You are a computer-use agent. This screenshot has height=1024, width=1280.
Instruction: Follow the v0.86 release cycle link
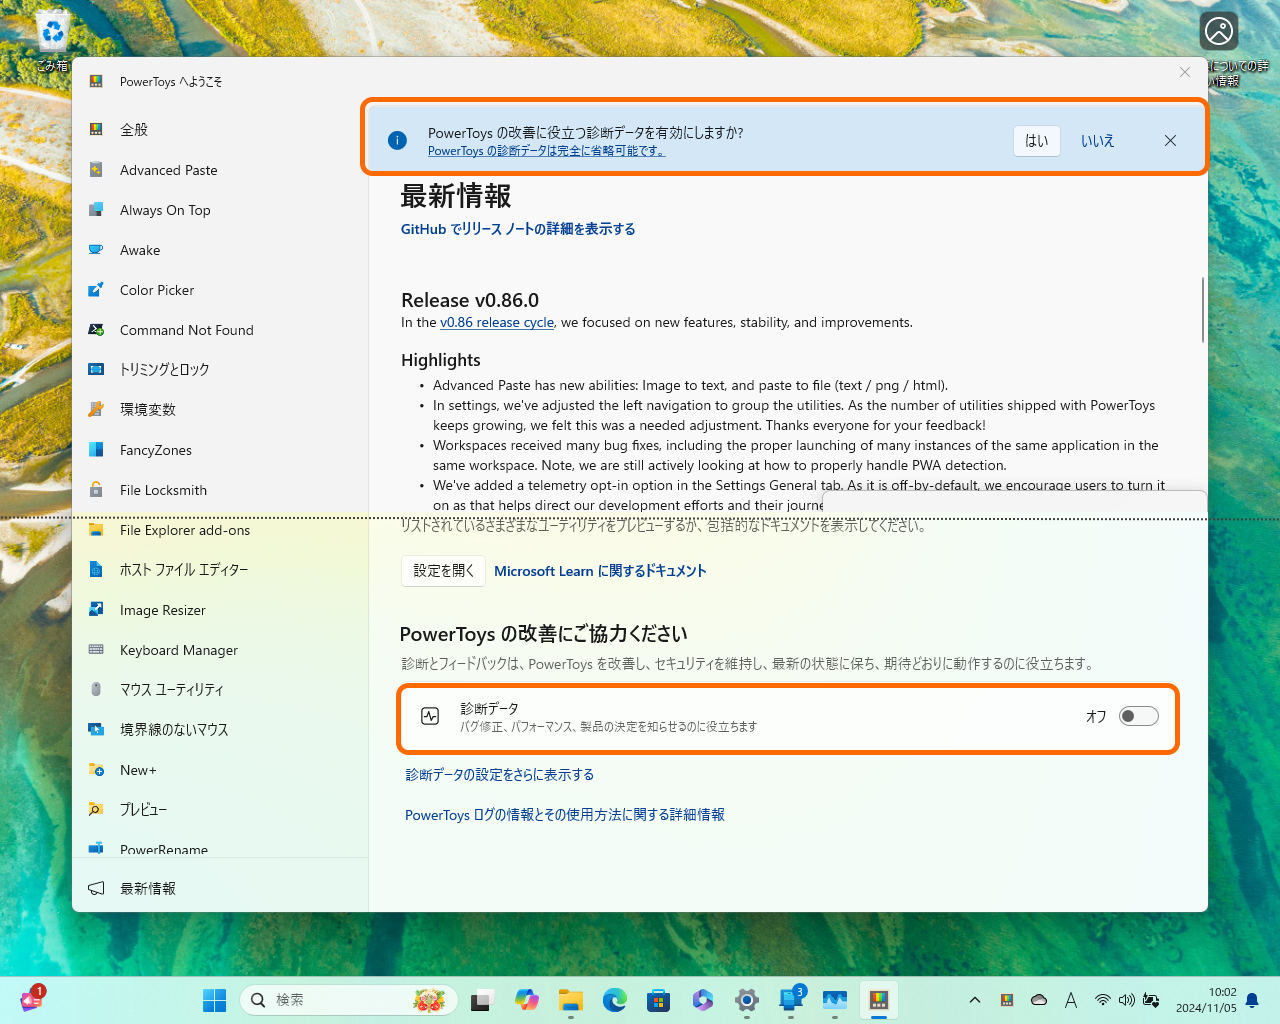[x=497, y=323]
